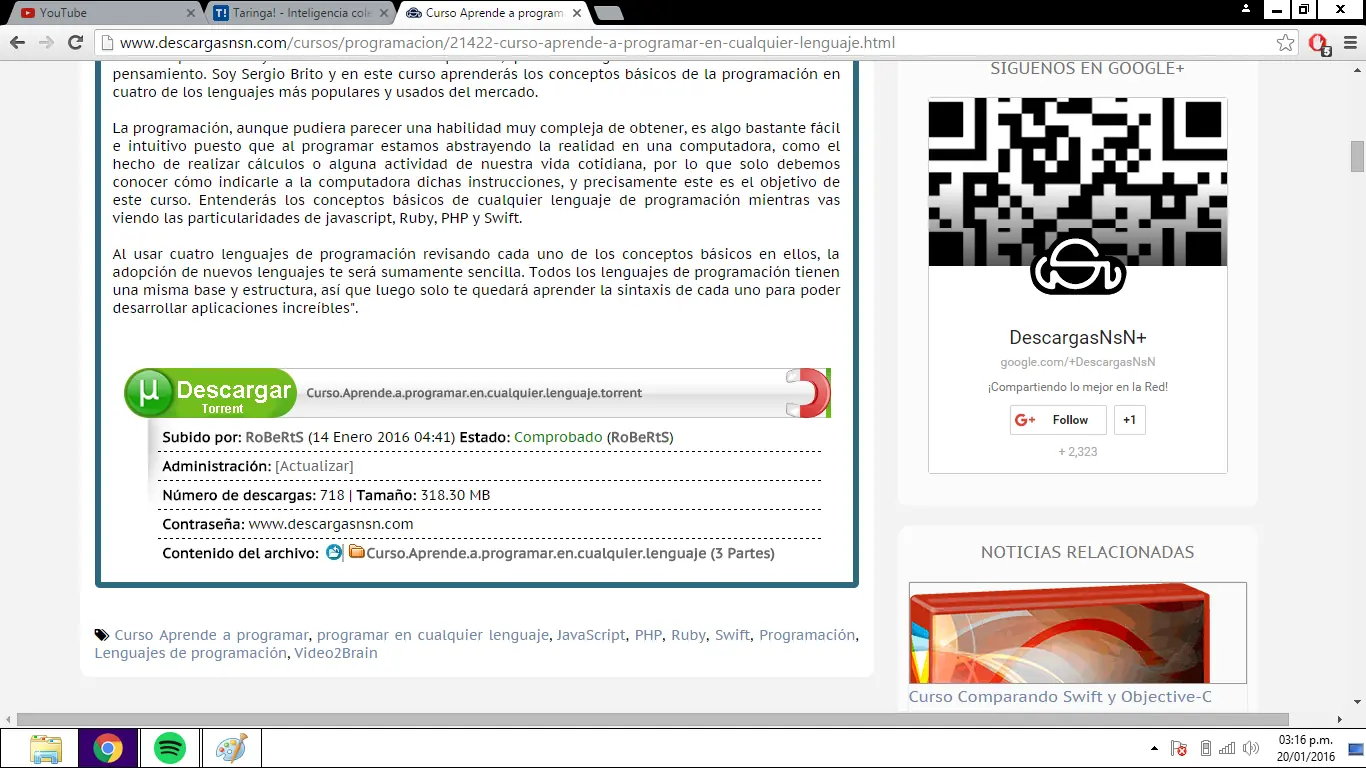The image size is (1366, 768).
Task: Open the Curso Aprende a programar tag
Action: (x=211, y=635)
